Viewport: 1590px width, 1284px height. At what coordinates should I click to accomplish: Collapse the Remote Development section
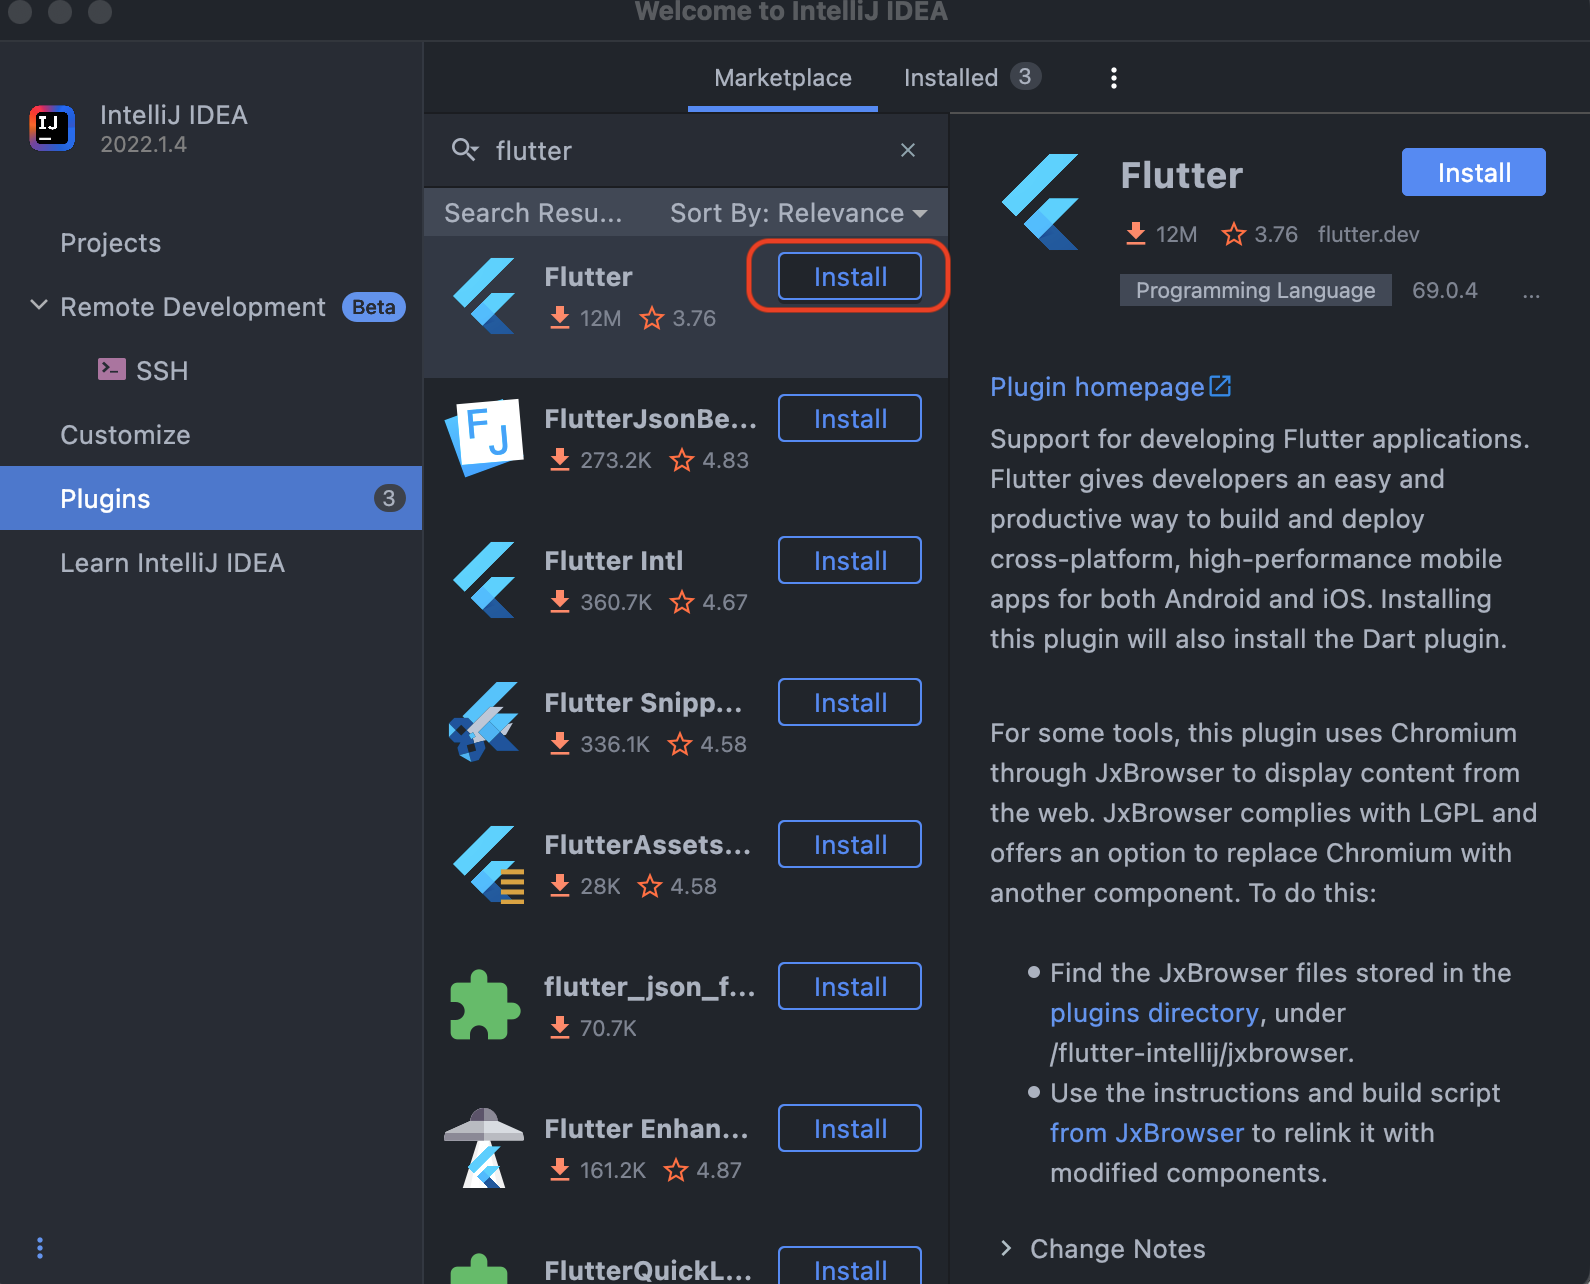pyautogui.click(x=39, y=306)
